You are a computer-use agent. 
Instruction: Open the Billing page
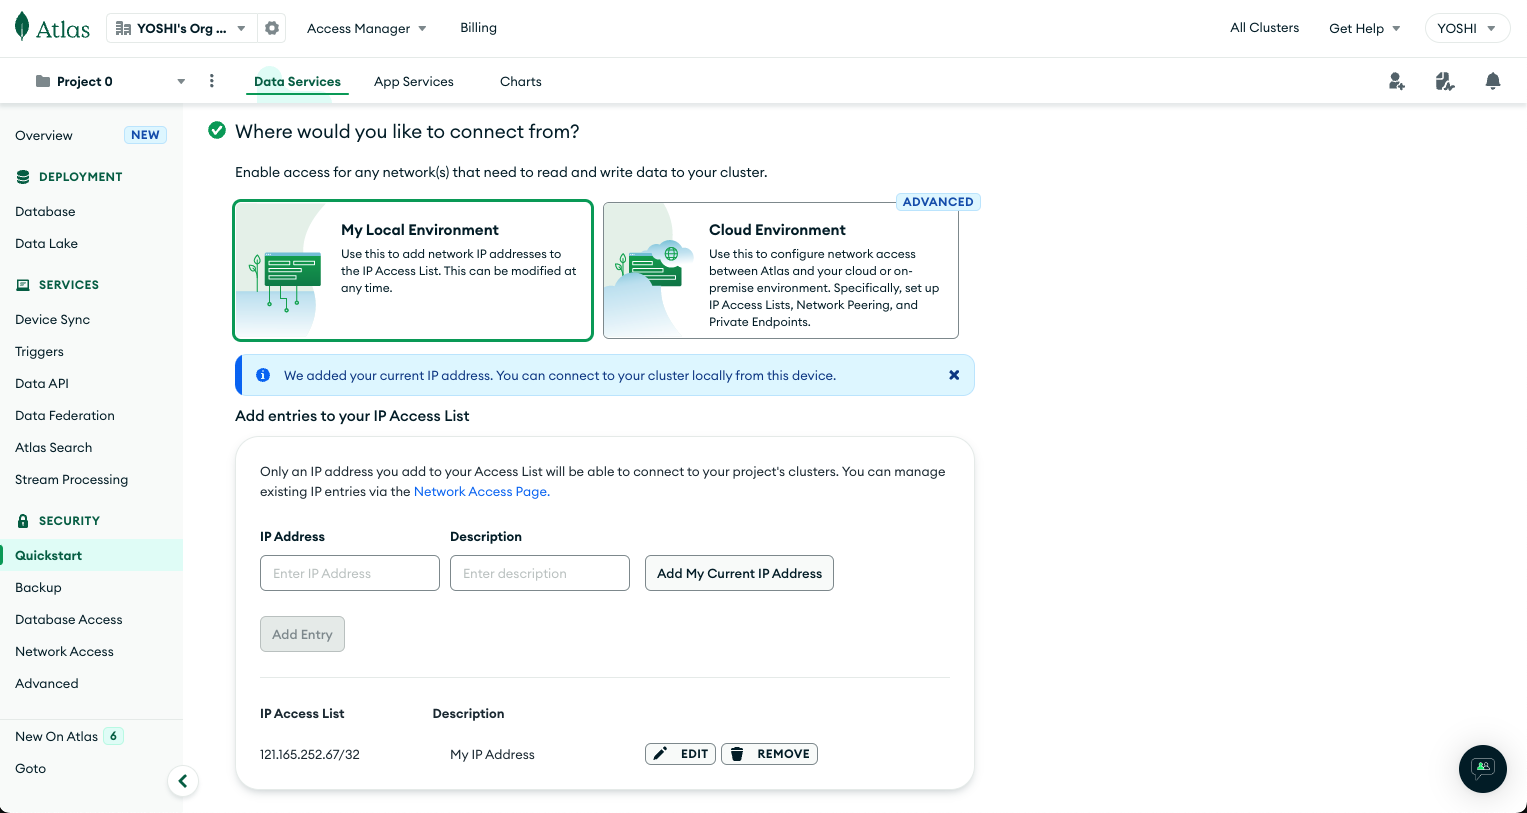(478, 27)
